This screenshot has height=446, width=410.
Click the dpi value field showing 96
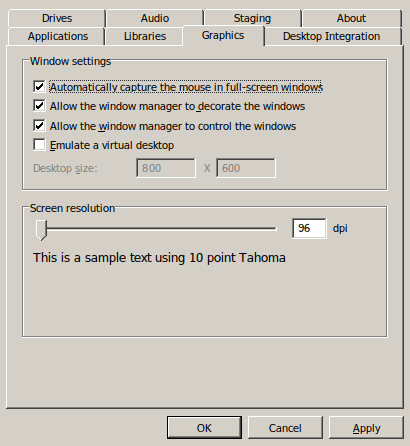309,228
